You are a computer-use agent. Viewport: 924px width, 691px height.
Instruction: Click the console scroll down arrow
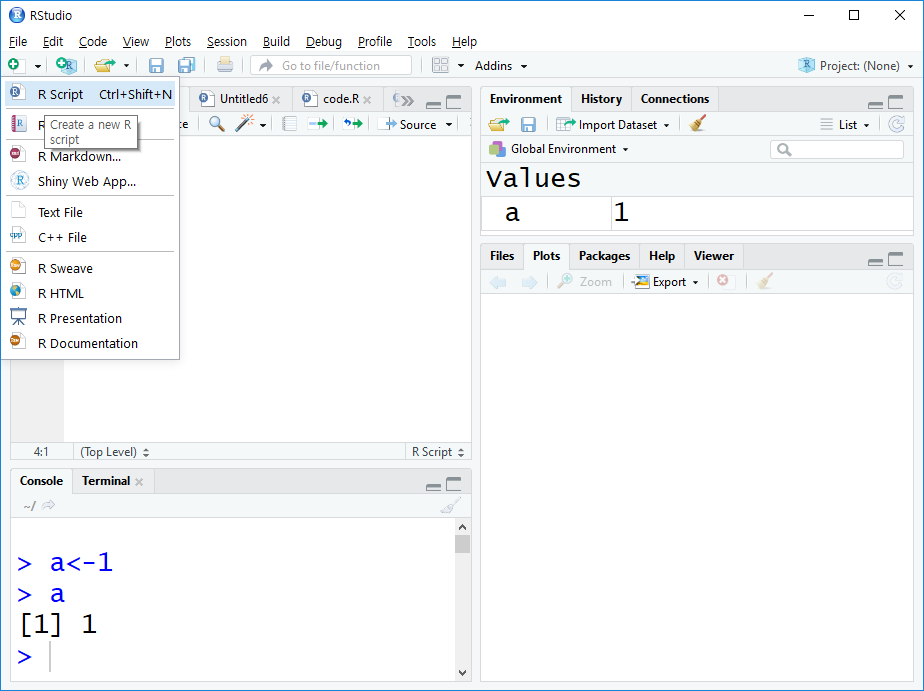[463, 672]
